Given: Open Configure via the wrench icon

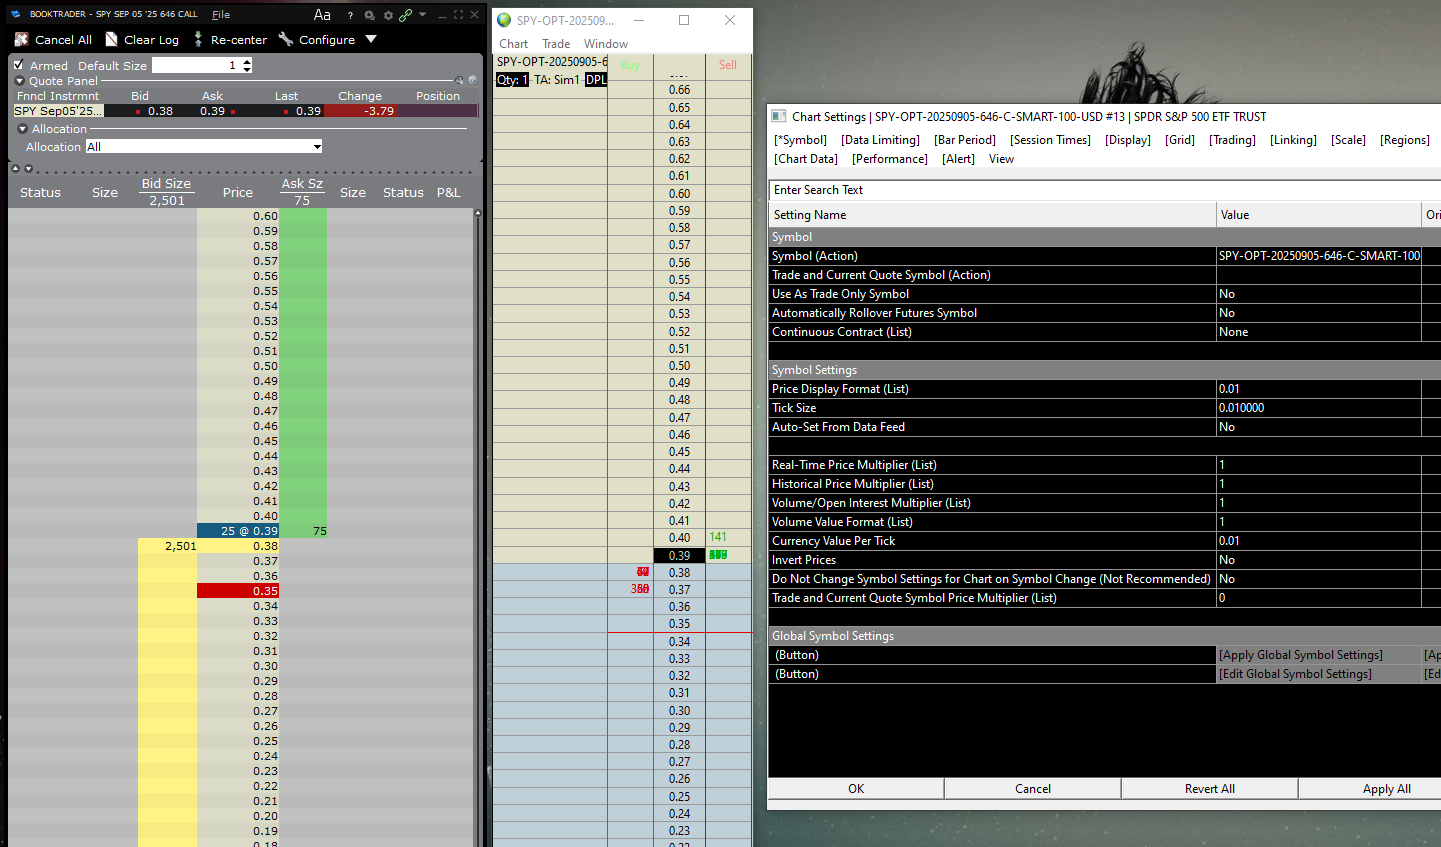Looking at the screenshot, I should tap(286, 39).
